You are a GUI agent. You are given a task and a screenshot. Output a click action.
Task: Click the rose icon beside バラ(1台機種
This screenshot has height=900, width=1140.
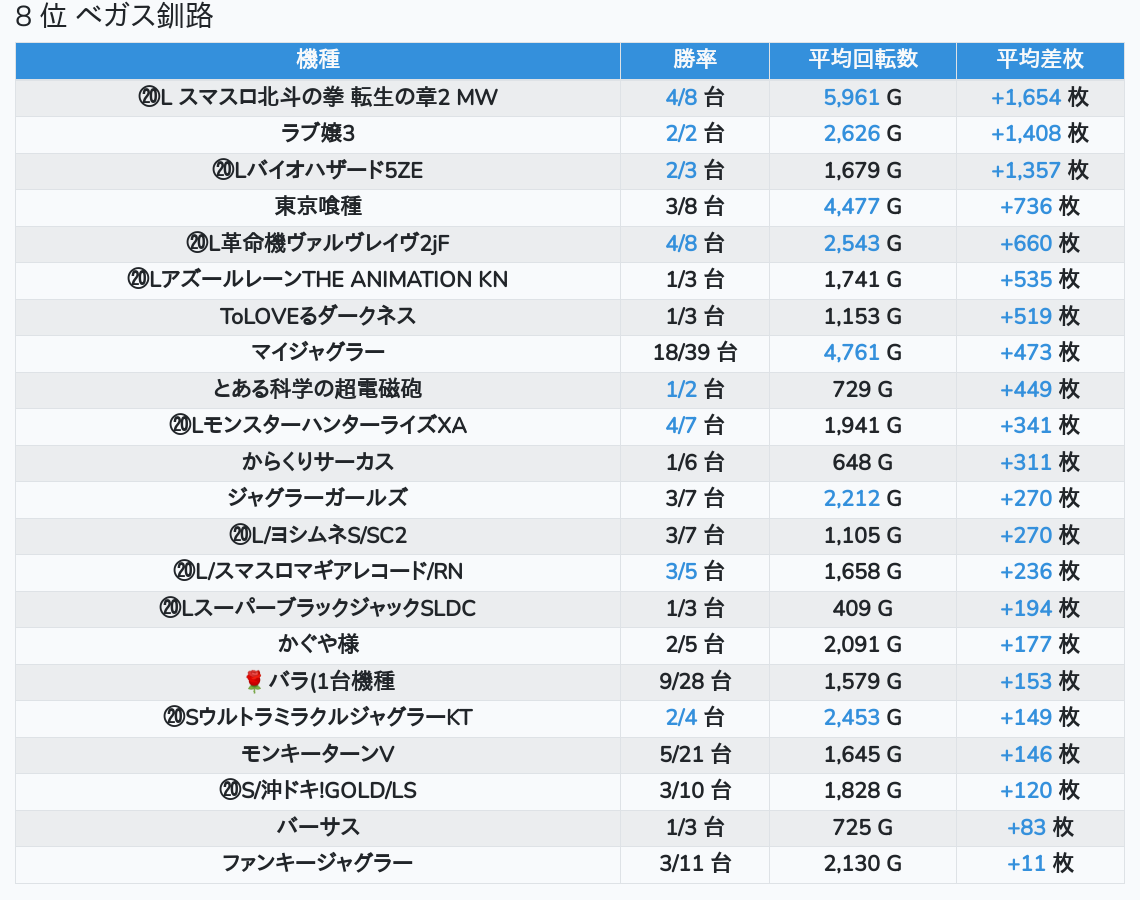[254, 682]
